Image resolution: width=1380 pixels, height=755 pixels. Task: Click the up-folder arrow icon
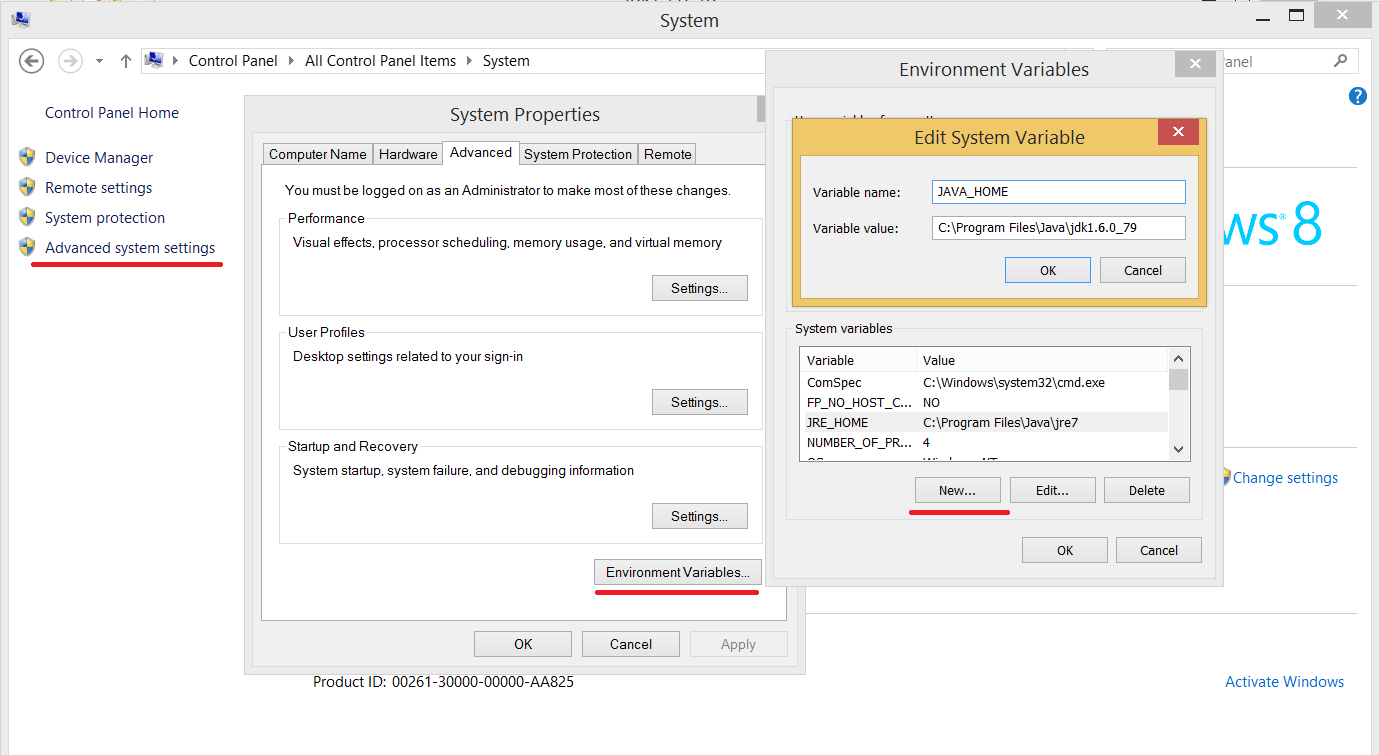click(x=126, y=61)
